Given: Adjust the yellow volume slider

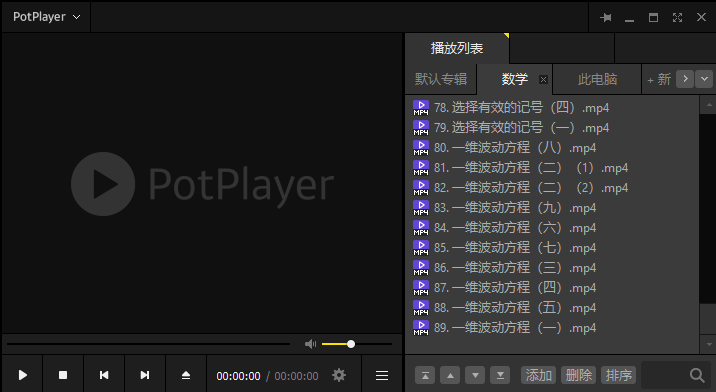Looking at the screenshot, I should pyautogui.click(x=357, y=344).
